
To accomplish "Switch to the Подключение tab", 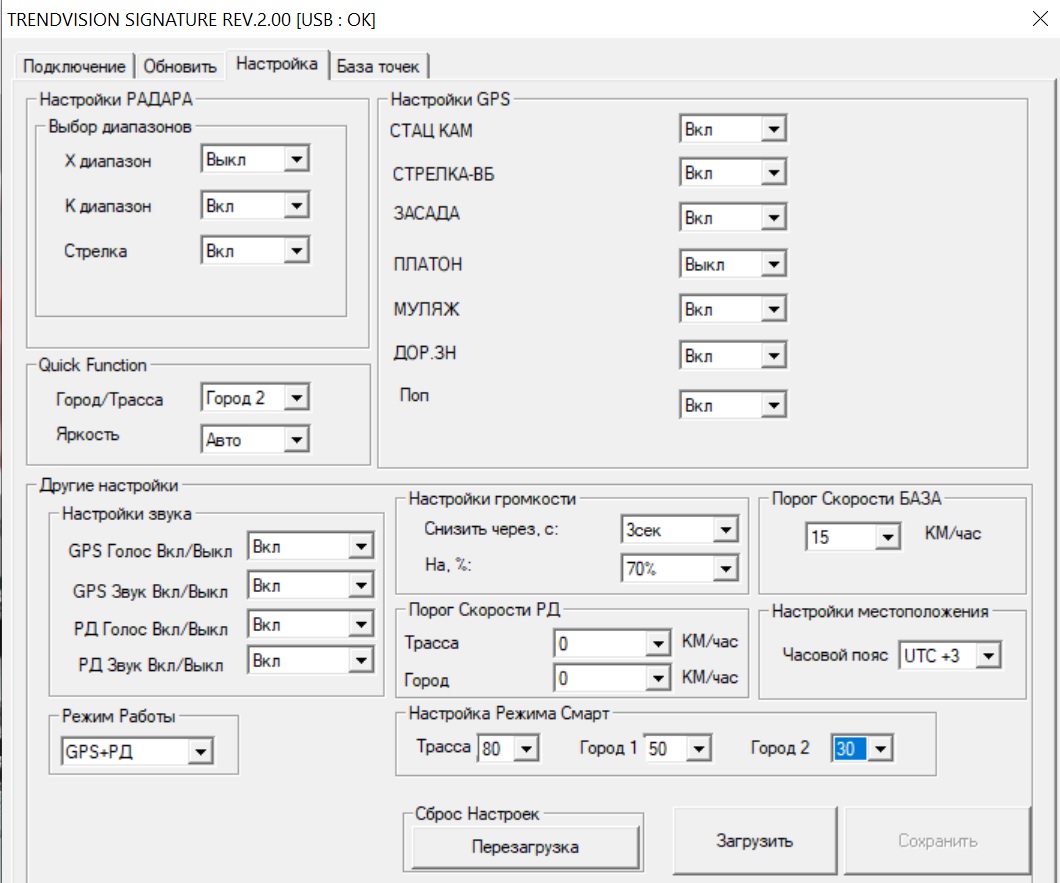I will tap(75, 67).
